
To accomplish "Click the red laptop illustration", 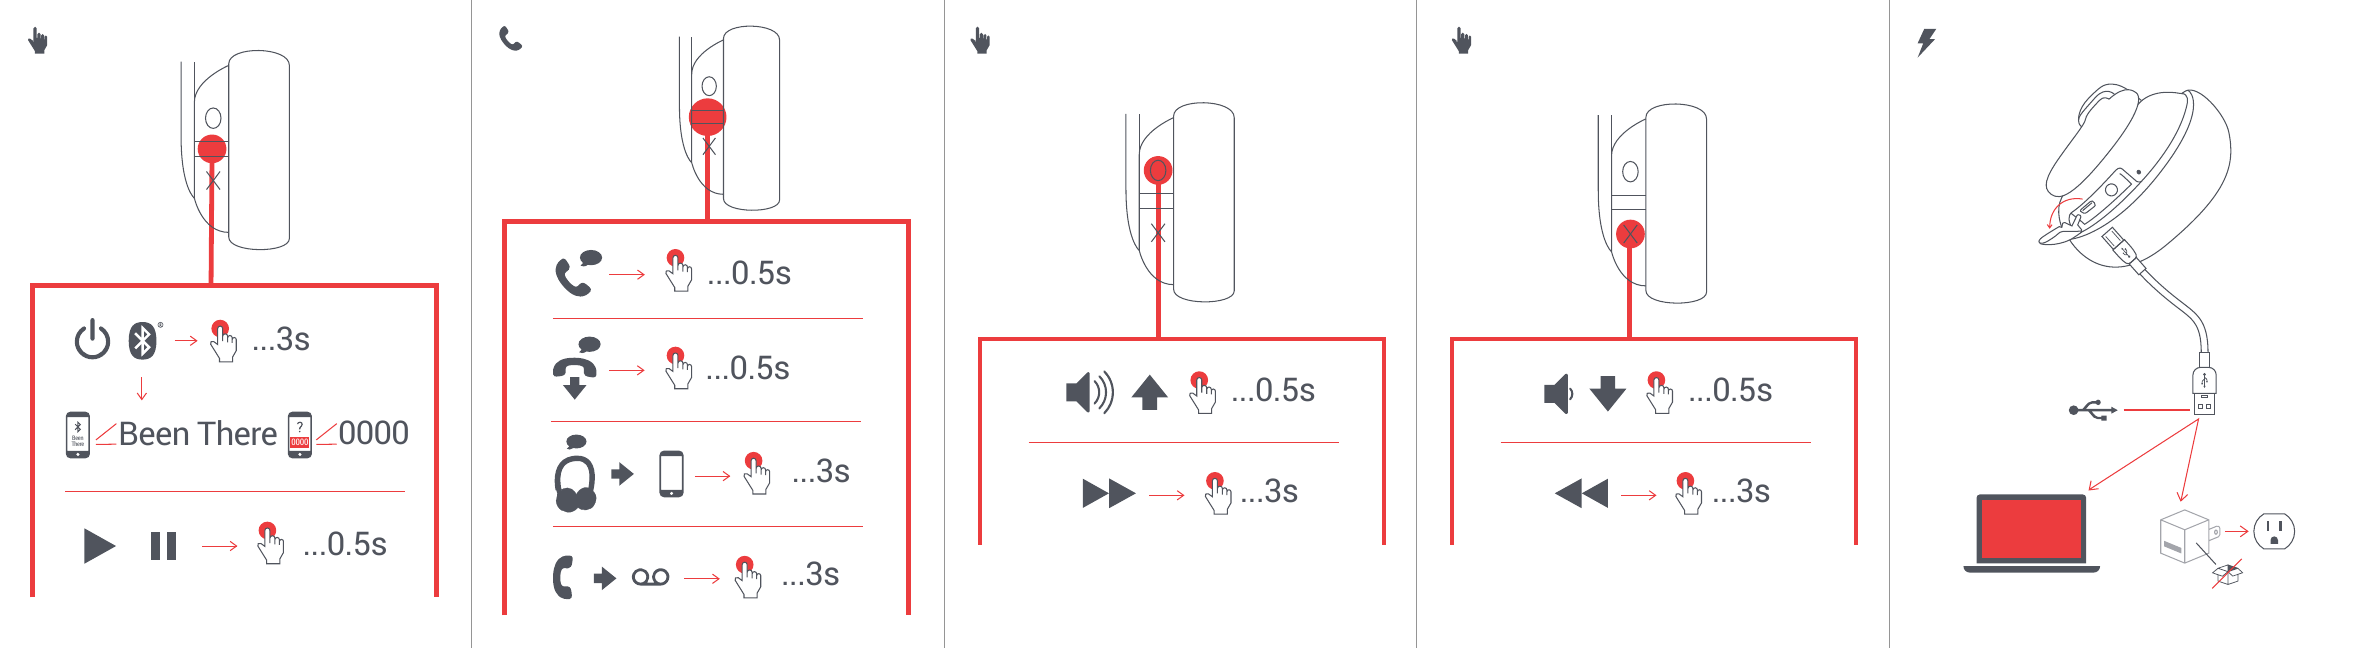I will 2032,533.
